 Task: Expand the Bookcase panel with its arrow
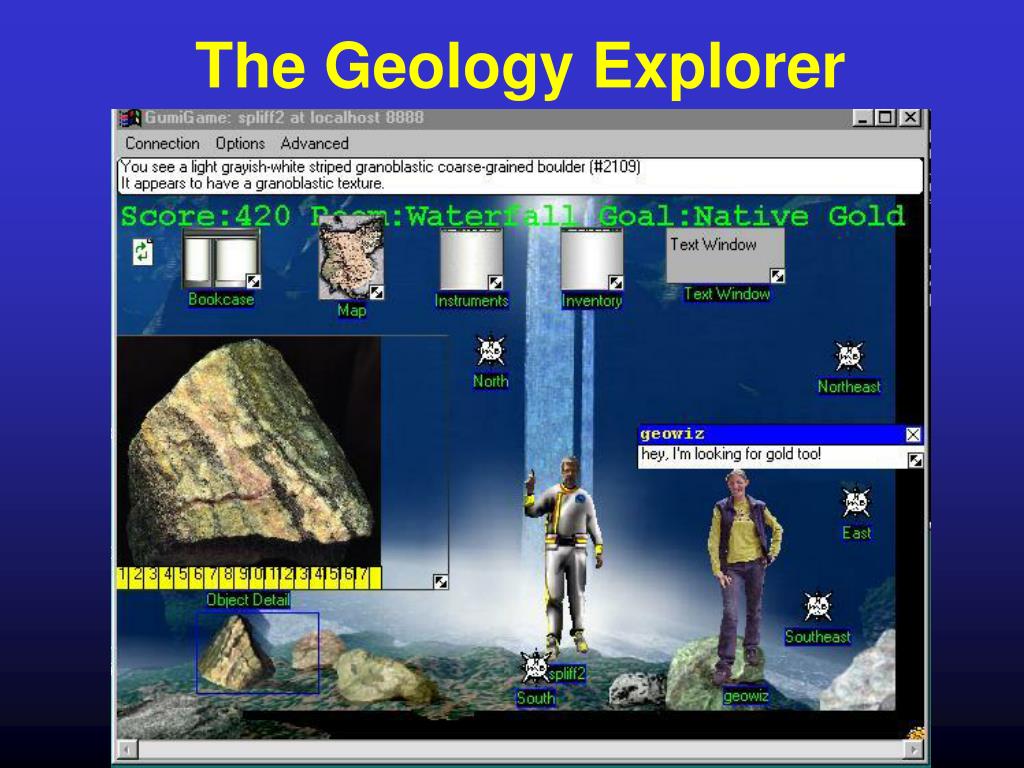pyautogui.click(x=253, y=281)
